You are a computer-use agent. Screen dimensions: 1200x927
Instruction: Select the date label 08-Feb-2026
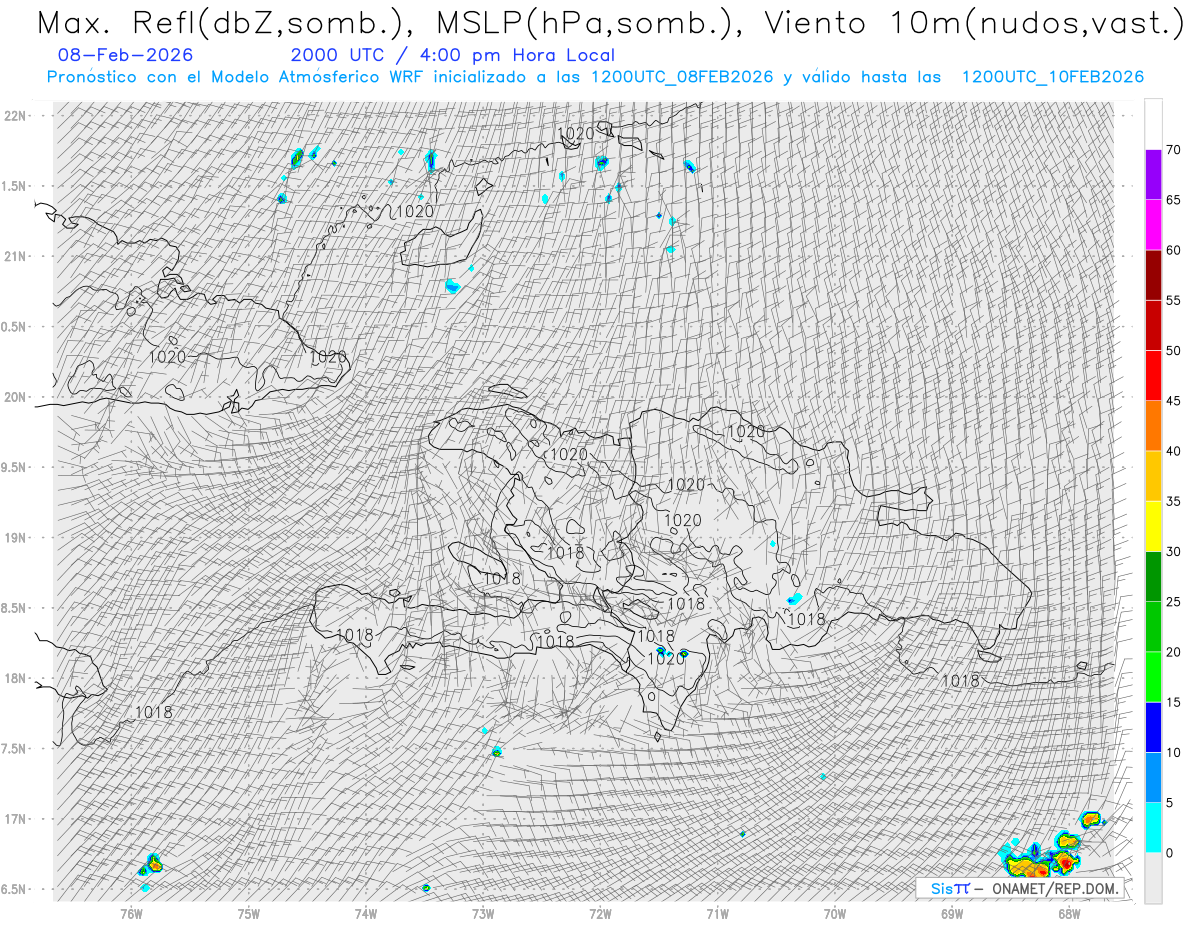(126, 55)
